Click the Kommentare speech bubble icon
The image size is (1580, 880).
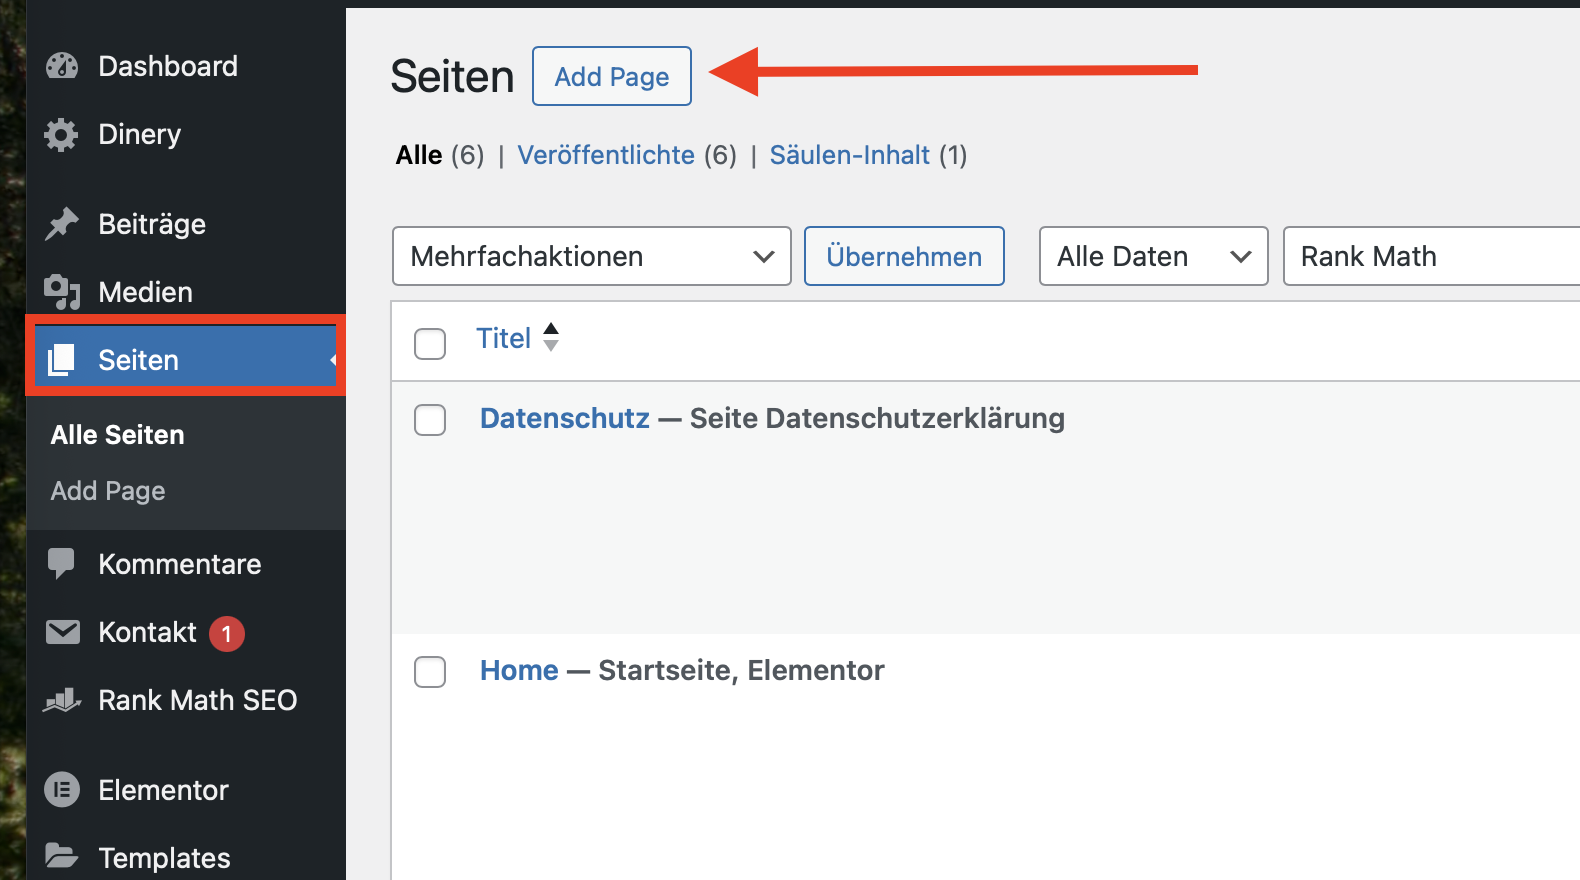pyautogui.click(x=61, y=564)
